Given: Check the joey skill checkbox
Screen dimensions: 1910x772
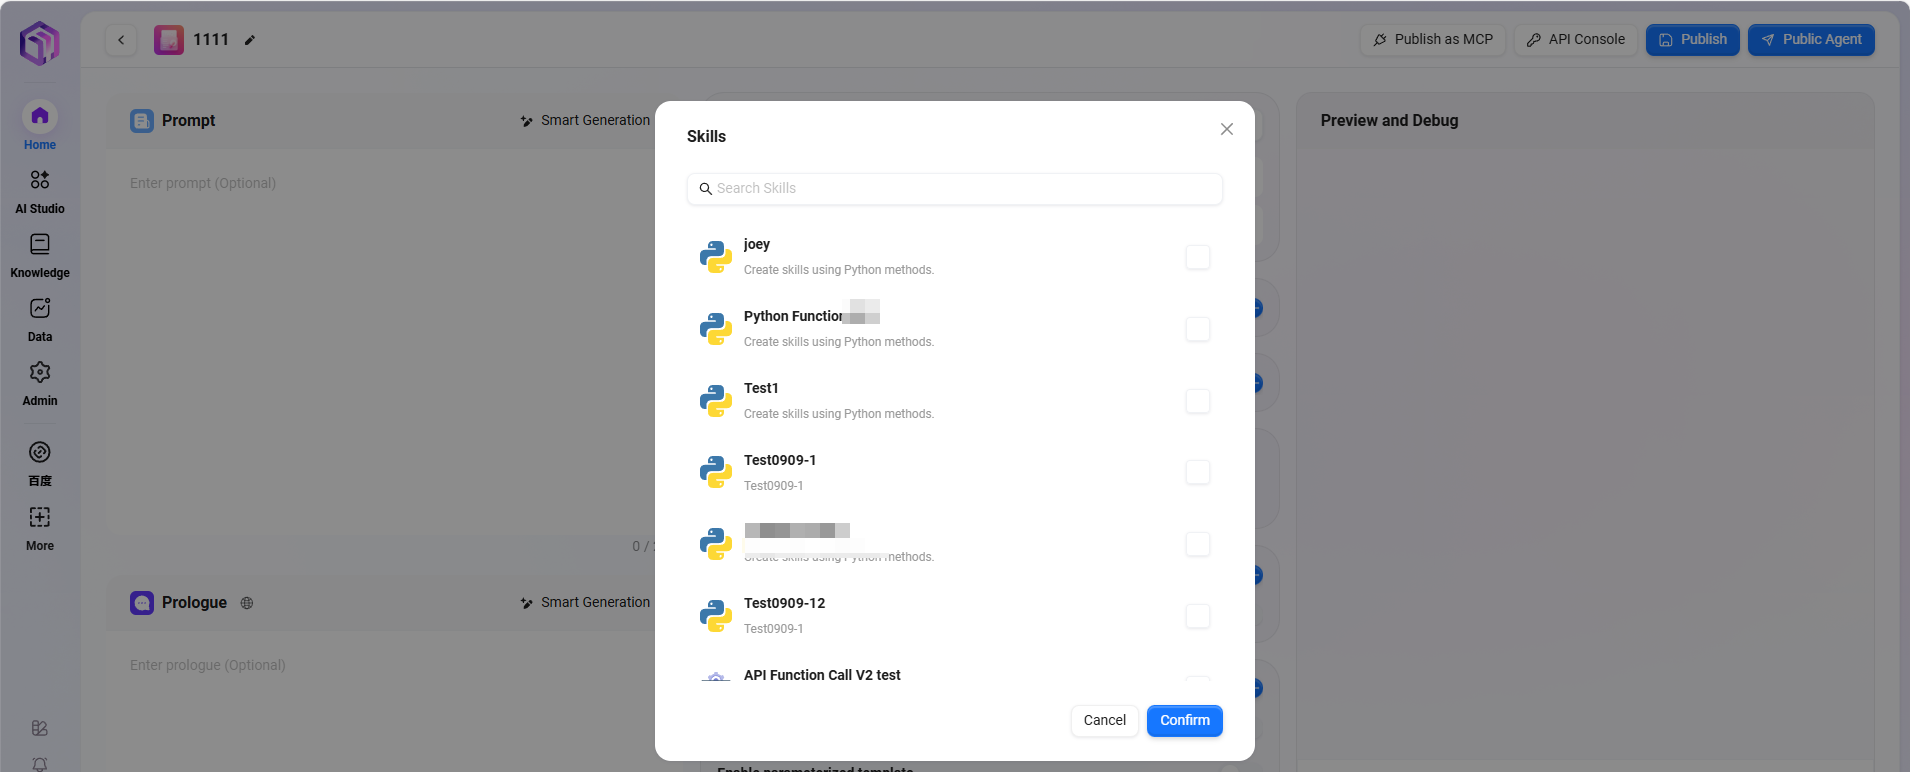Looking at the screenshot, I should point(1197,257).
